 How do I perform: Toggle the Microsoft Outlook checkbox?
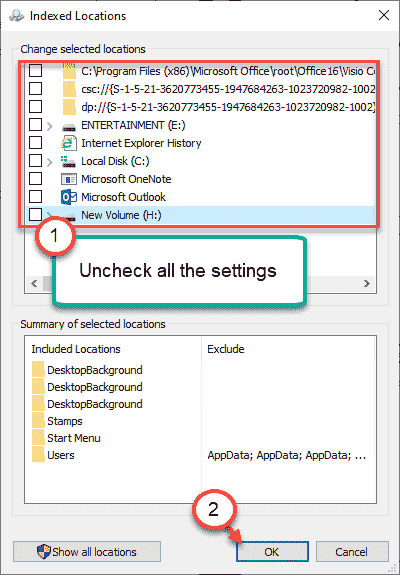36,197
